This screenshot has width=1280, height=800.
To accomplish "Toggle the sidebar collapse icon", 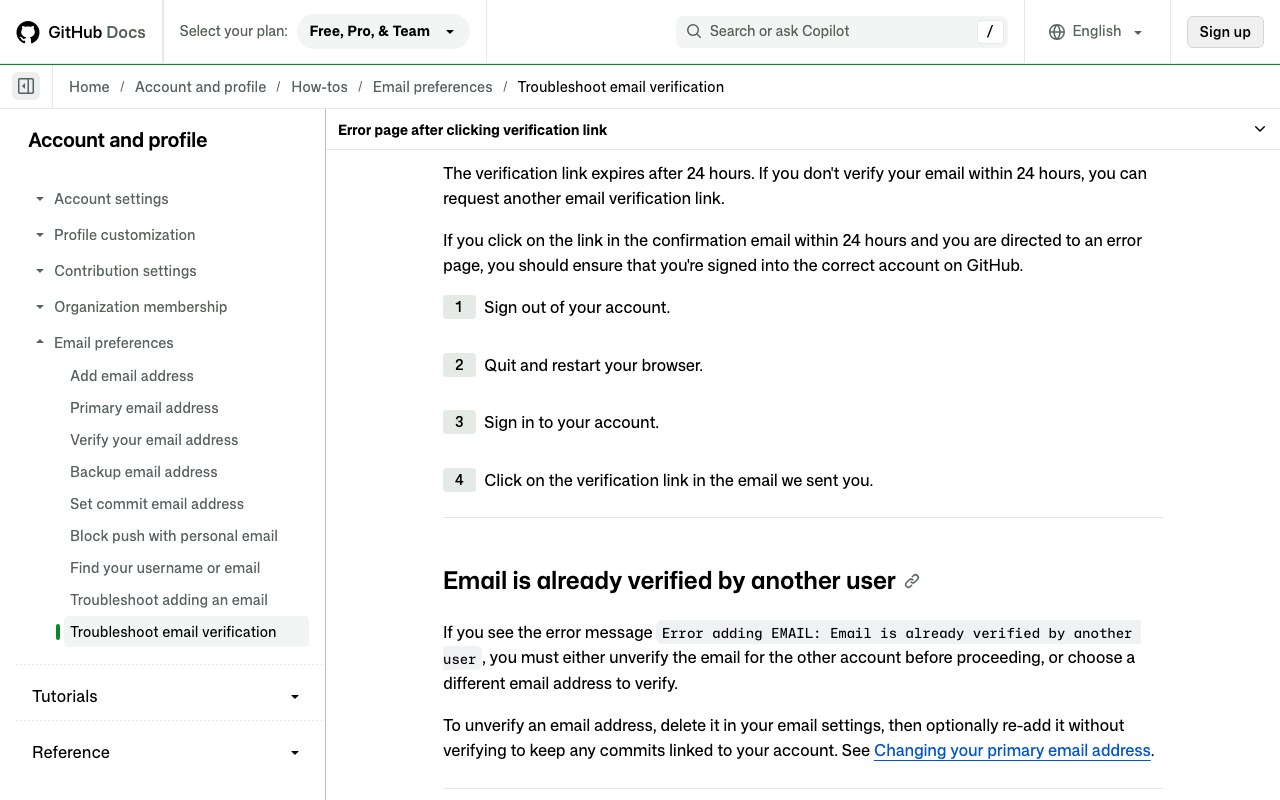I will click(26, 86).
